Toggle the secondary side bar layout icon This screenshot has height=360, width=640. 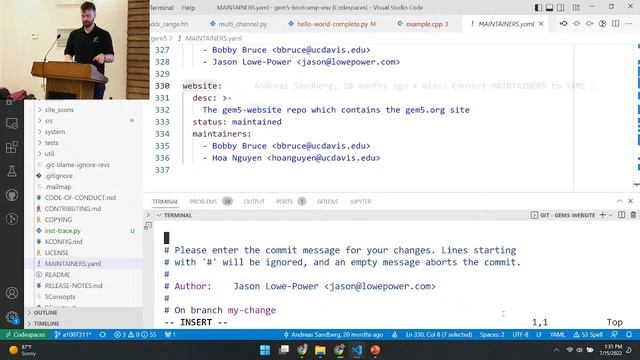561,7
